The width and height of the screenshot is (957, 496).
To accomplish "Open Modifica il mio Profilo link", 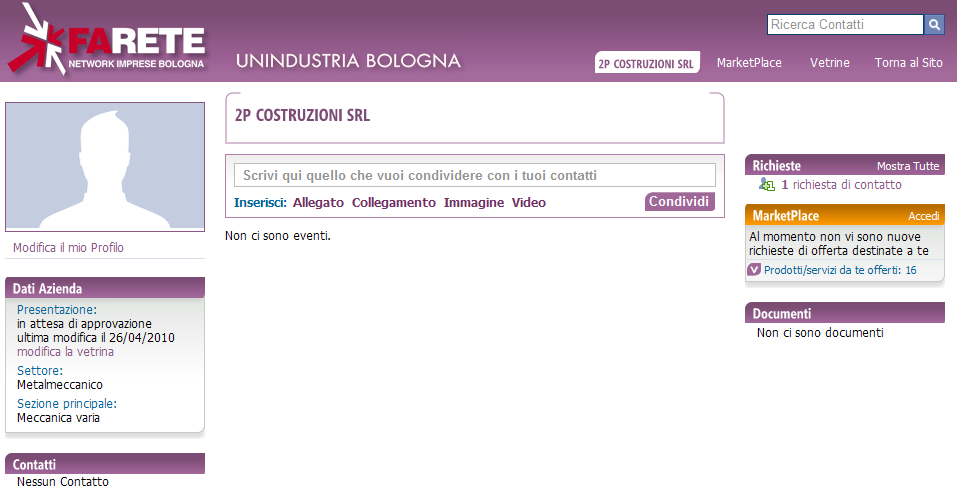I will click(68, 248).
